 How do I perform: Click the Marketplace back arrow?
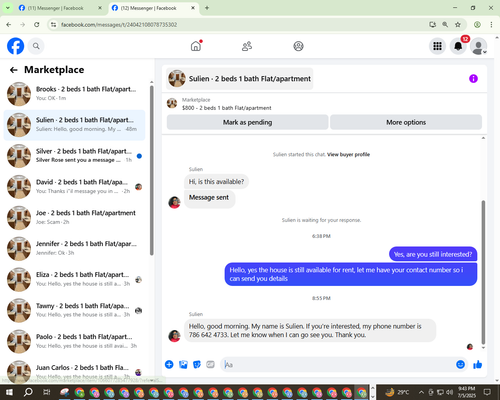pos(13,70)
